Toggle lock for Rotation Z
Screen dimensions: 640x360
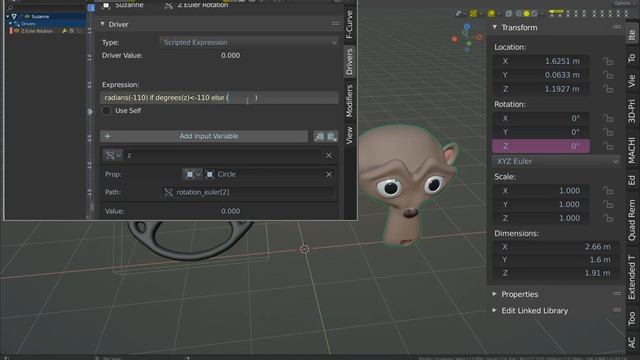click(608, 146)
